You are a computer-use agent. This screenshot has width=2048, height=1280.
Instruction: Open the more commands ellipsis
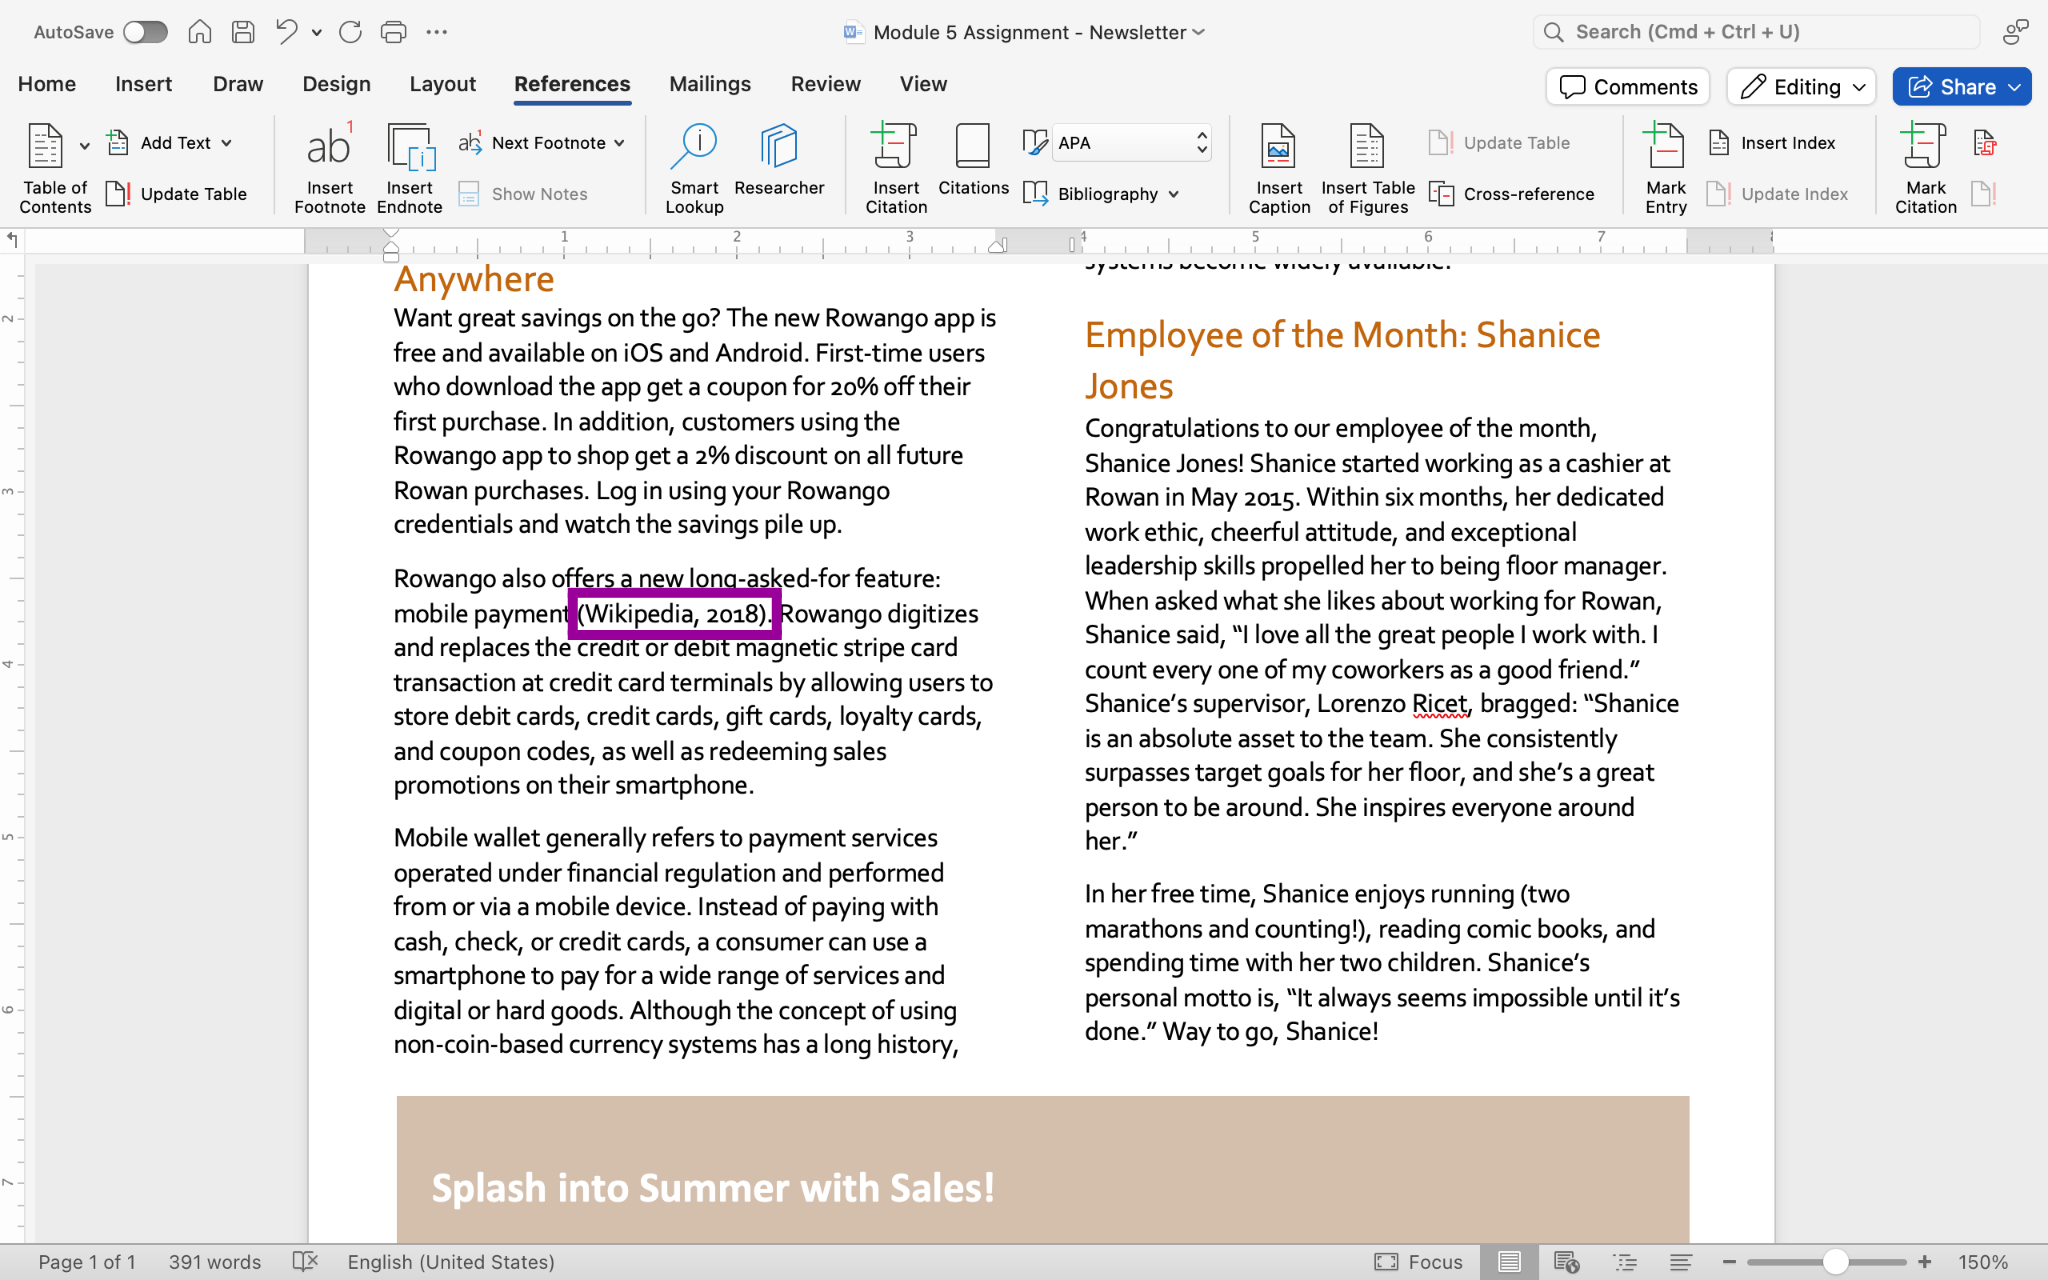coord(437,32)
